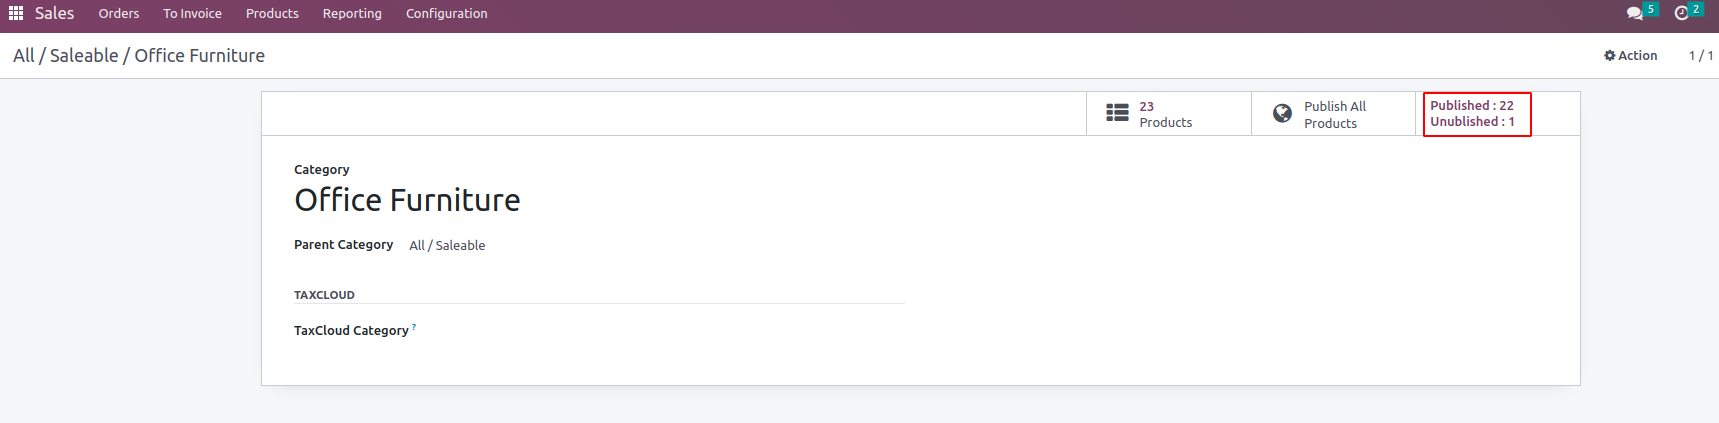The image size is (1719, 423).
Task: Open the Orders menu
Action: point(119,13)
